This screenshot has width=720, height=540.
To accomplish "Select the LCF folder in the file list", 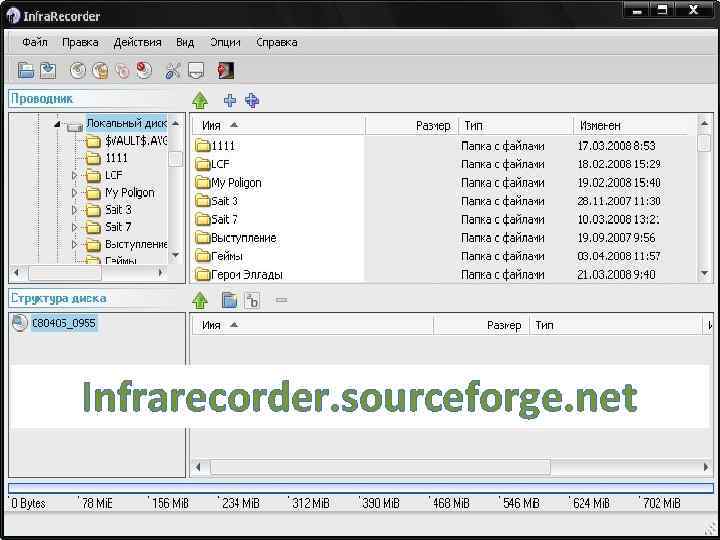I will [x=220, y=164].
